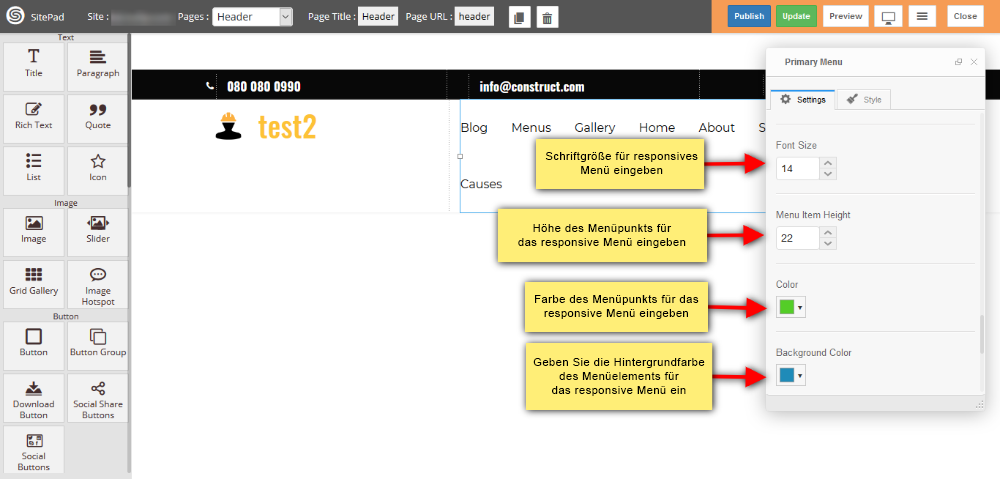Viewport: 1000px width, 479px height.
Task: Click the copy page icon
Action: pyautogui.click(x=520, y=17)
